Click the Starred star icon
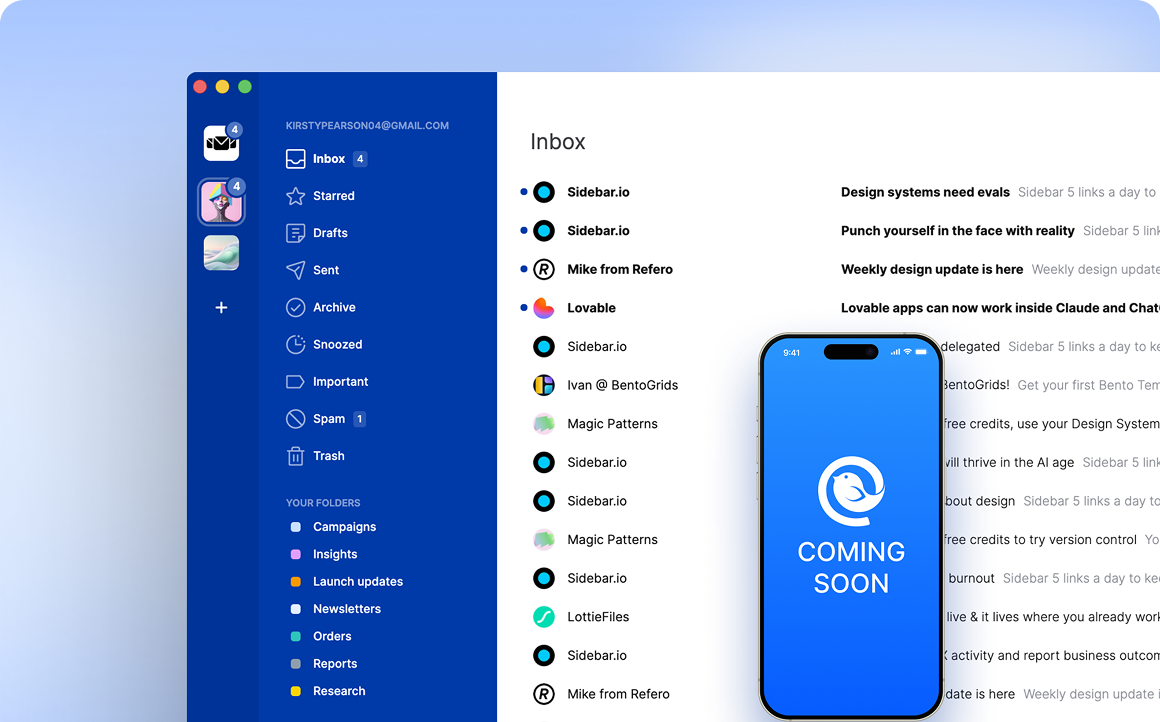This screenshot has width=1160, height=722. (295, 196)
